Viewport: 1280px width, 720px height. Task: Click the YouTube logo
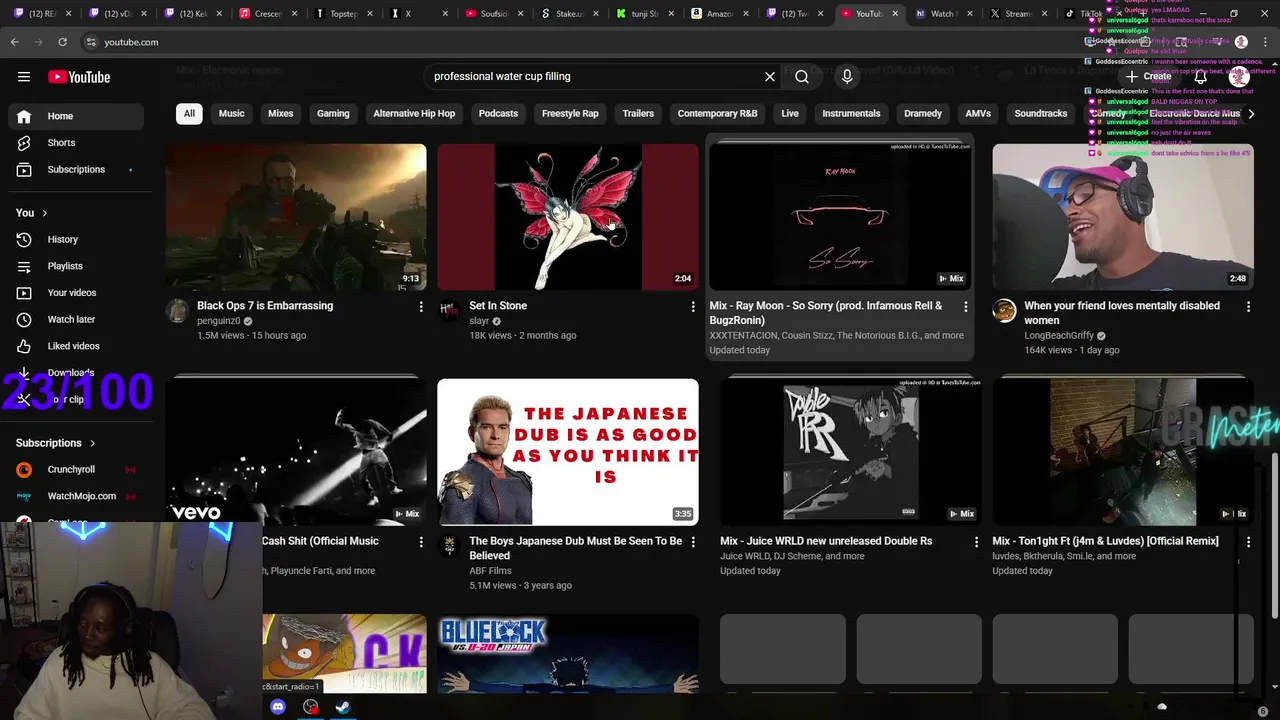click(x=79, y=77)
